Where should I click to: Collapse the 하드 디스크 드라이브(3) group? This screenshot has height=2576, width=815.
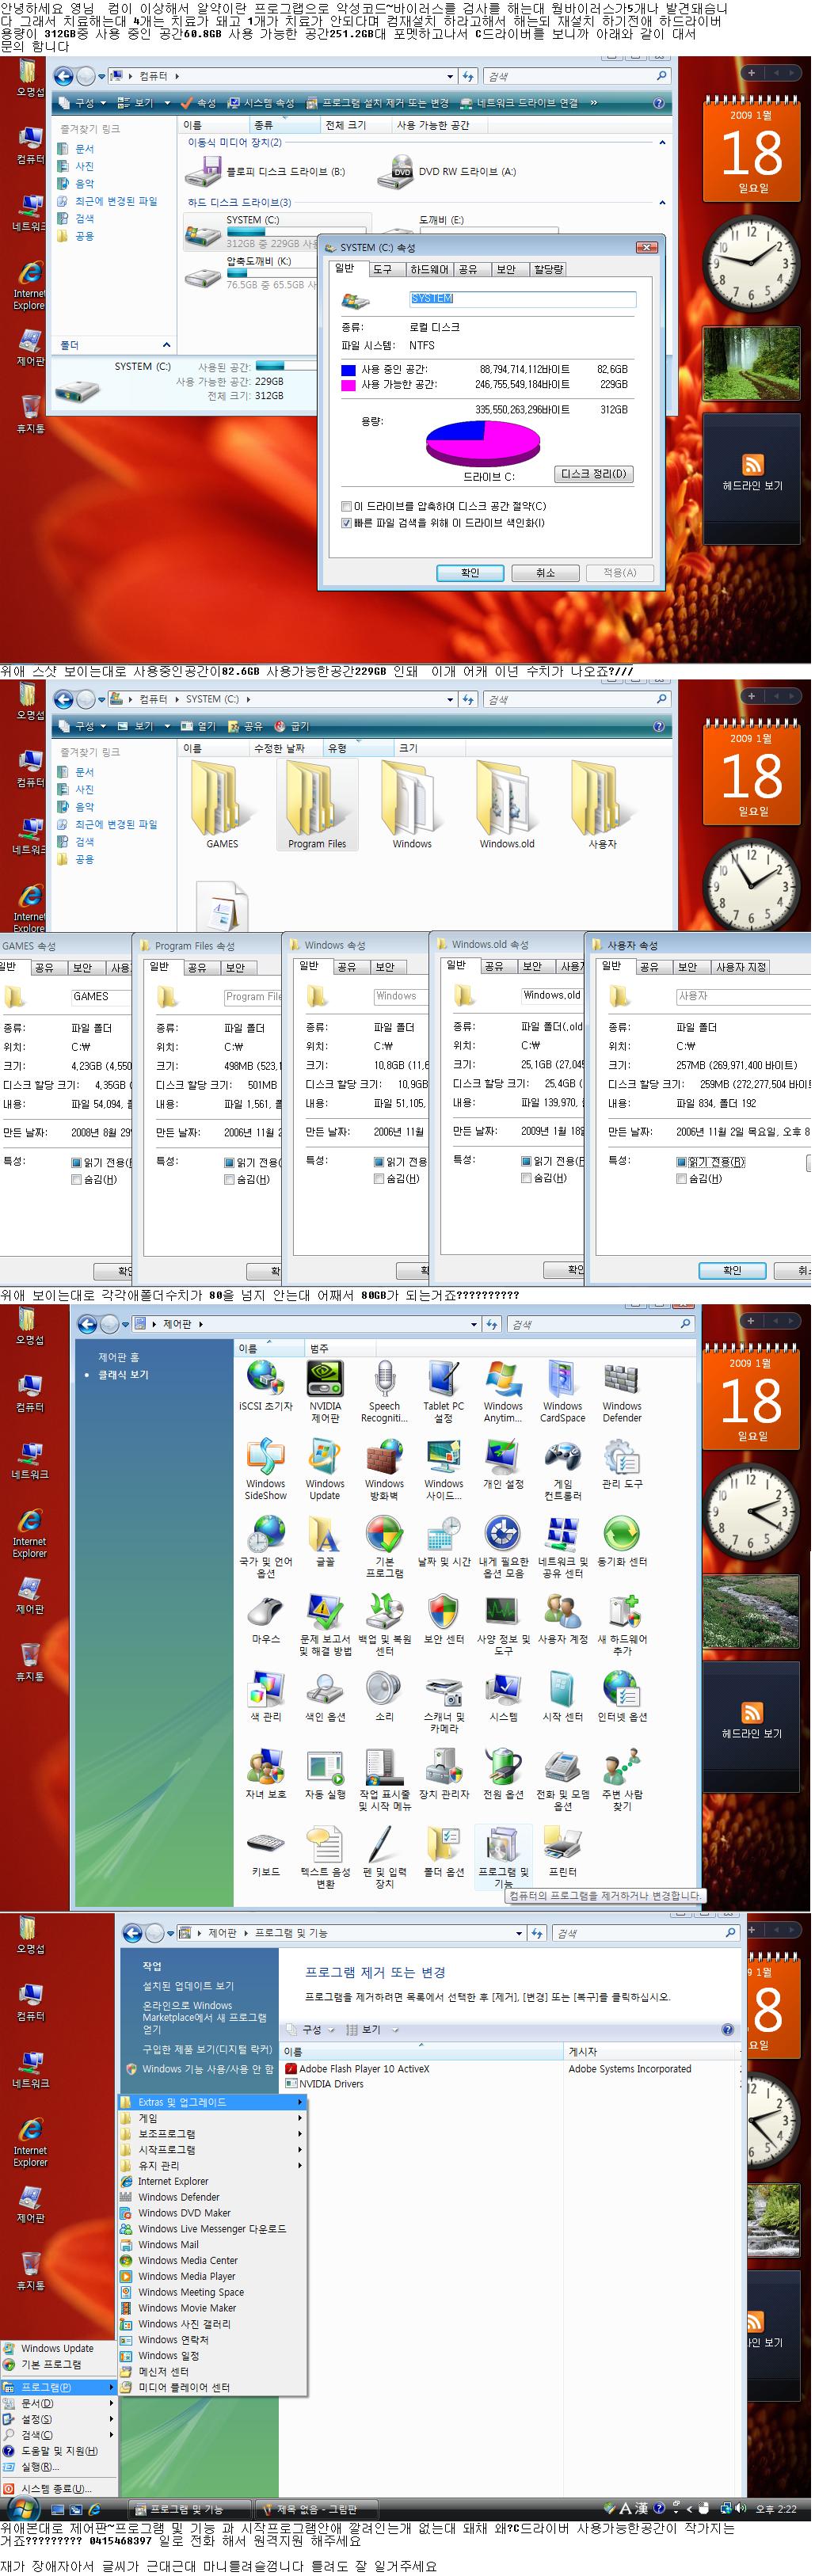pos(661,203)
